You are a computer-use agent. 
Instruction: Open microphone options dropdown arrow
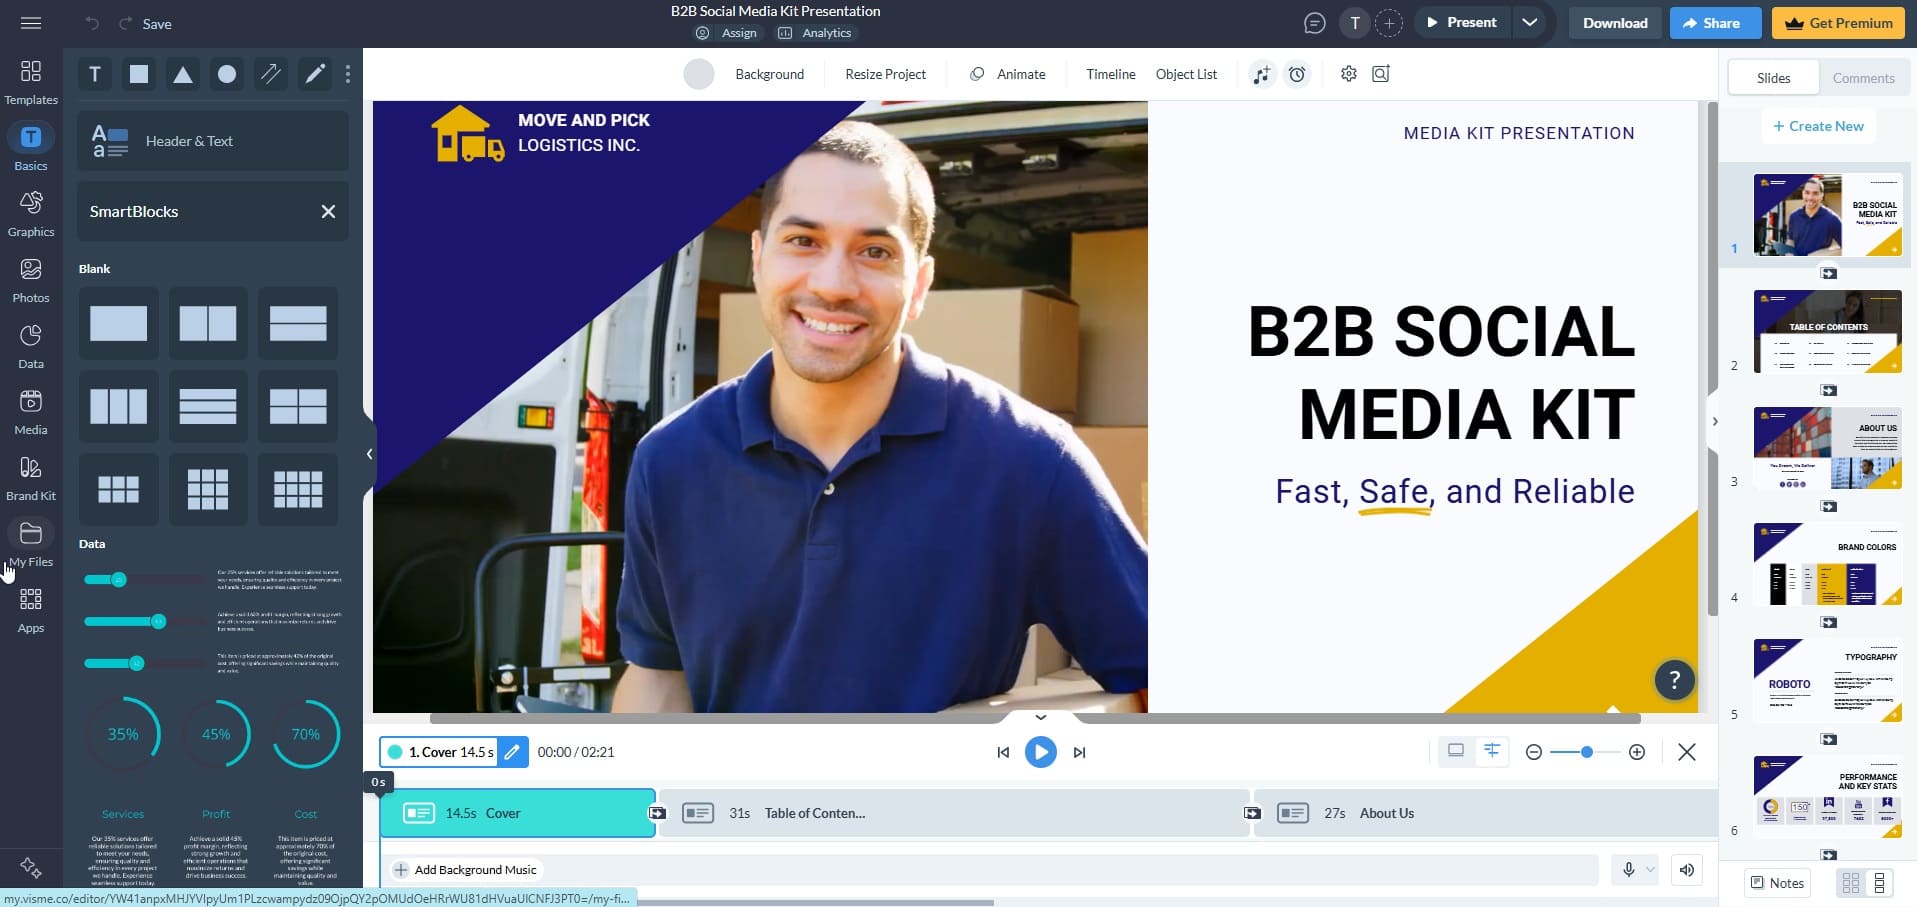point(1650,870)
